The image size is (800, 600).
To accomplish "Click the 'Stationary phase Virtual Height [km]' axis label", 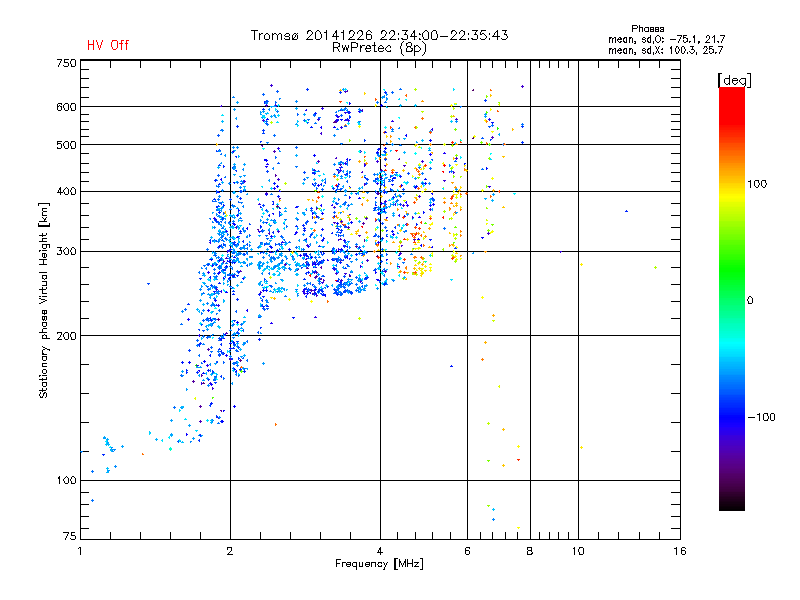I will point(44,300).
